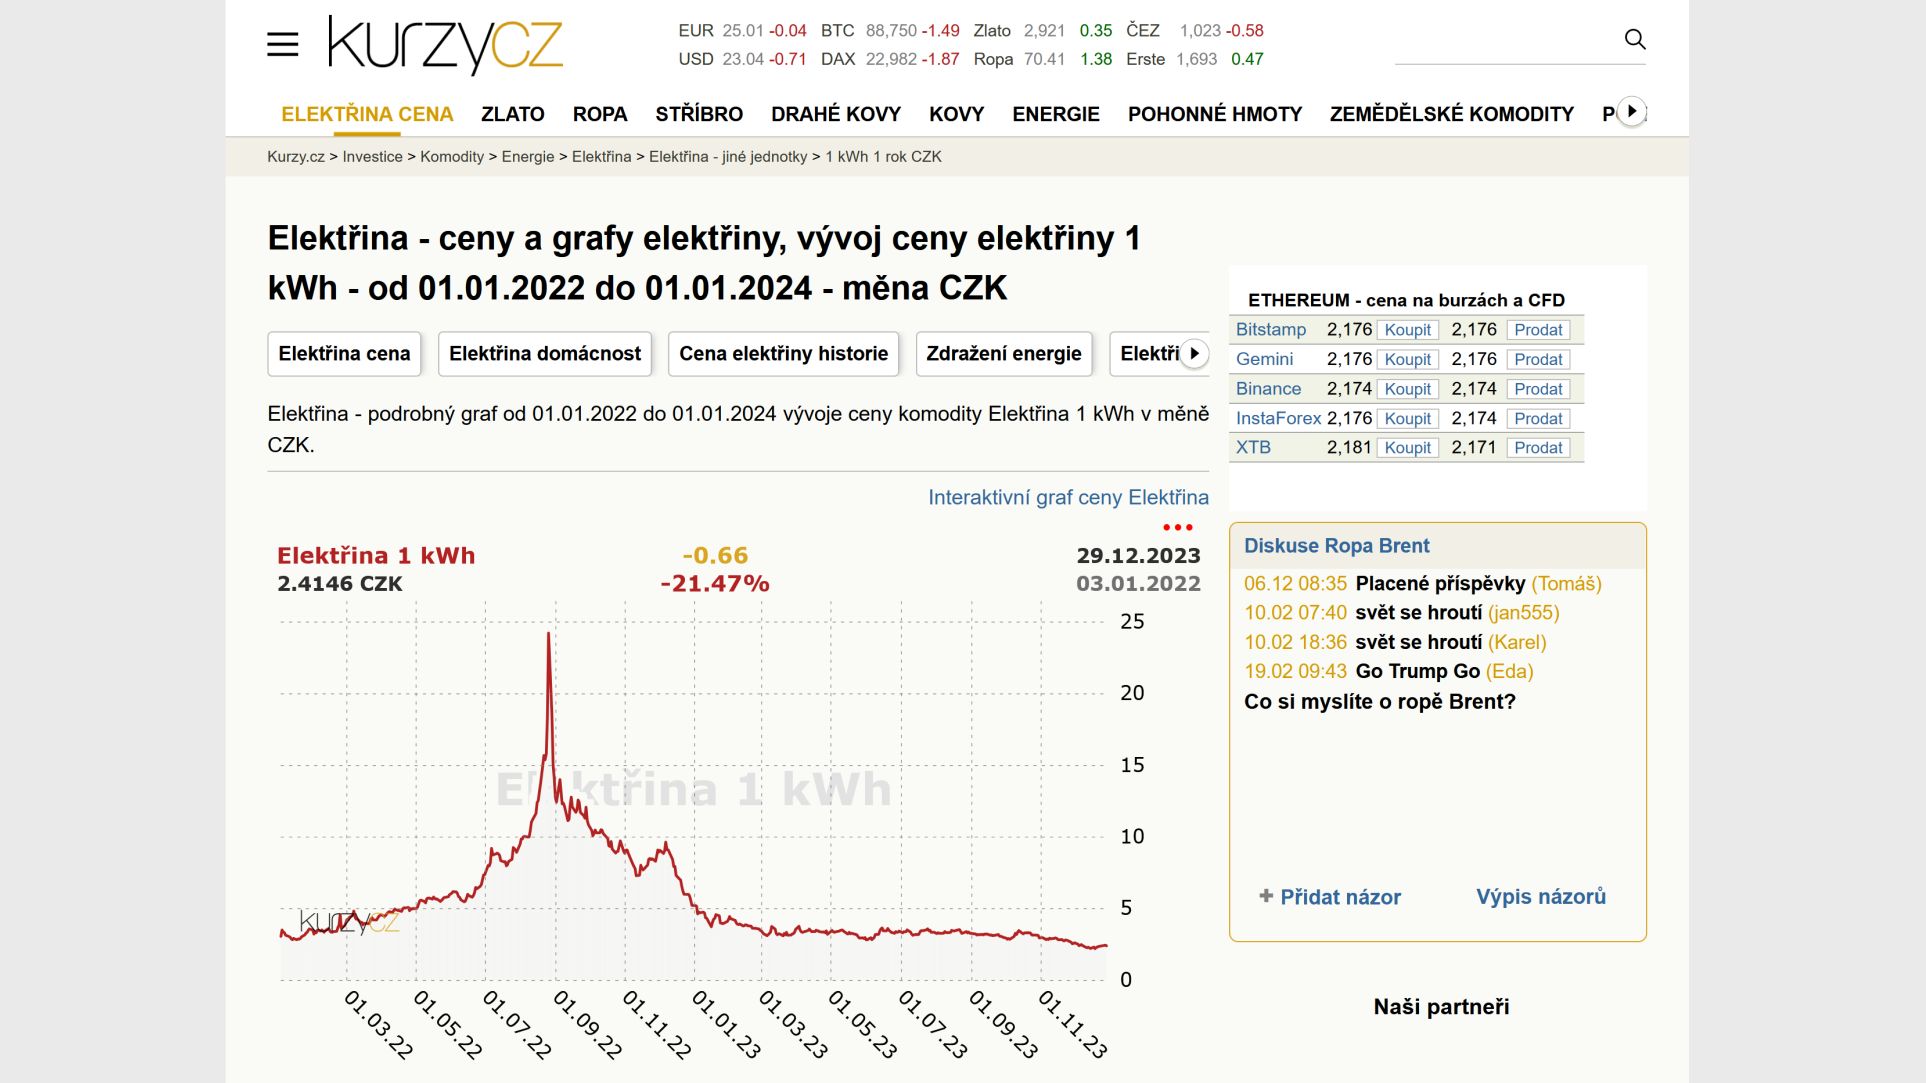Click Prodat in the Gemini row
The width and height of the screenshot is (1926, 1083).
[1538, 359]
